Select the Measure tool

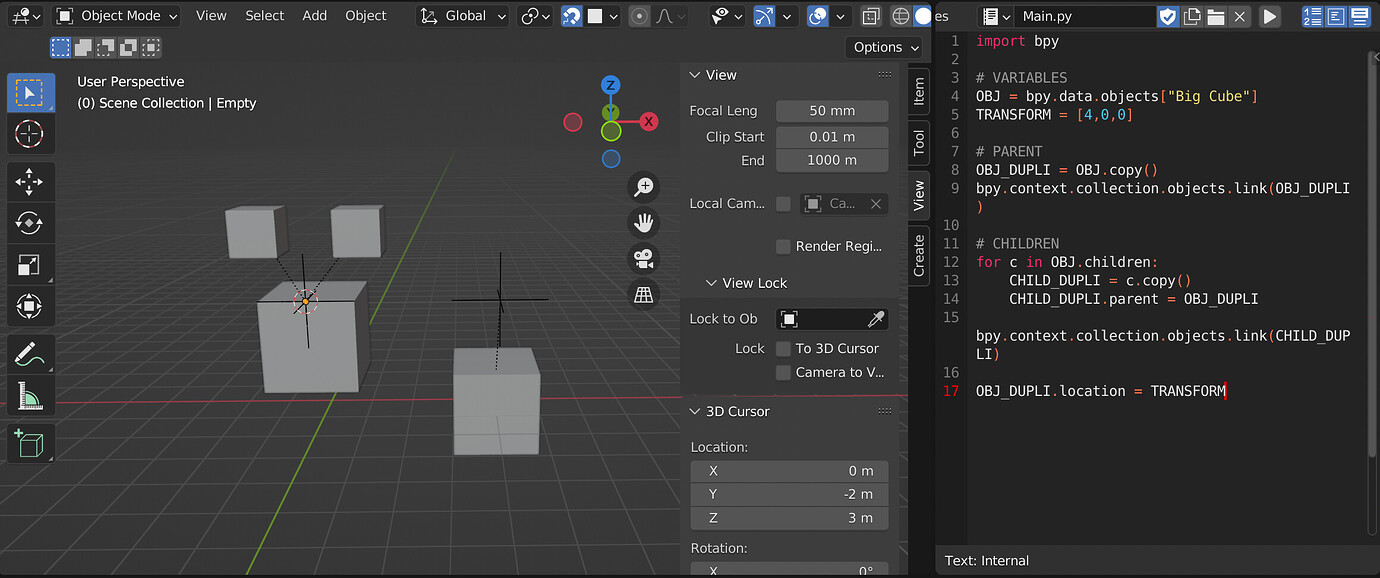tap(31, 394)
